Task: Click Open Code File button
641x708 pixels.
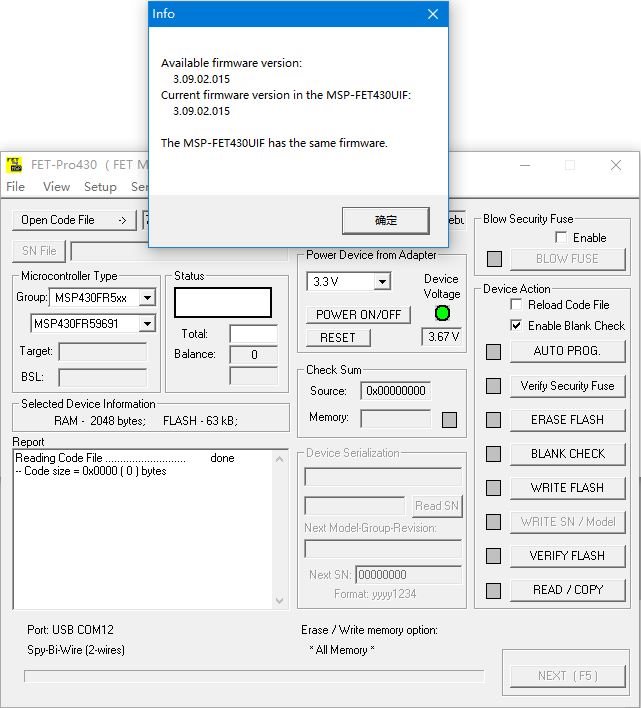Action: (74, 220)
